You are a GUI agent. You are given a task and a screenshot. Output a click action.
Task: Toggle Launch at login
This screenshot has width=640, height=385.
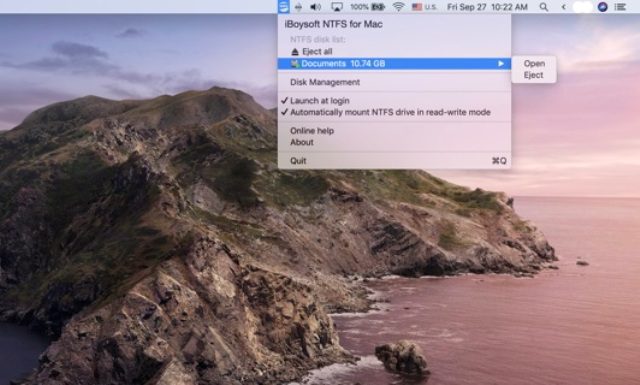coord(320,100)
